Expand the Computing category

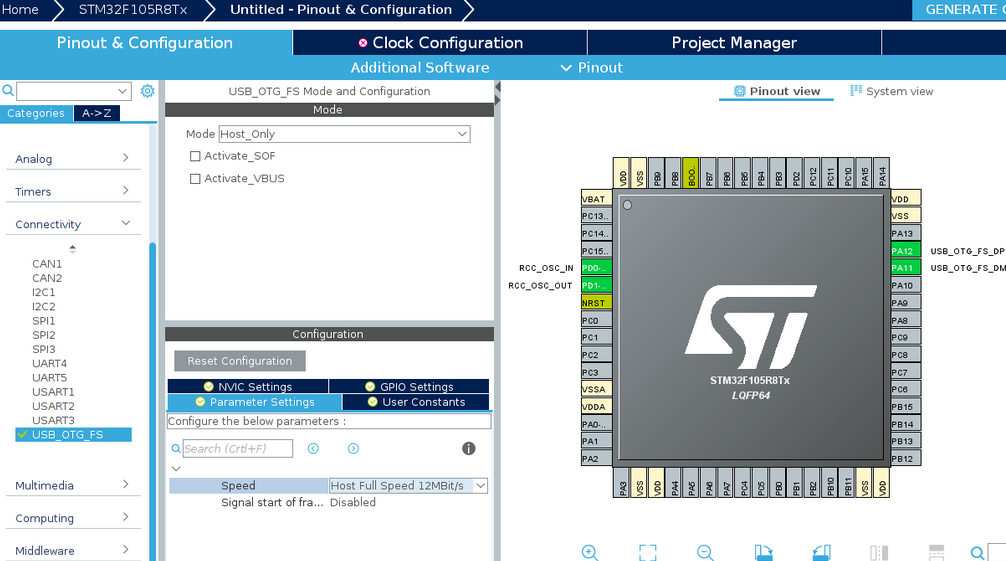pos(73,518)
